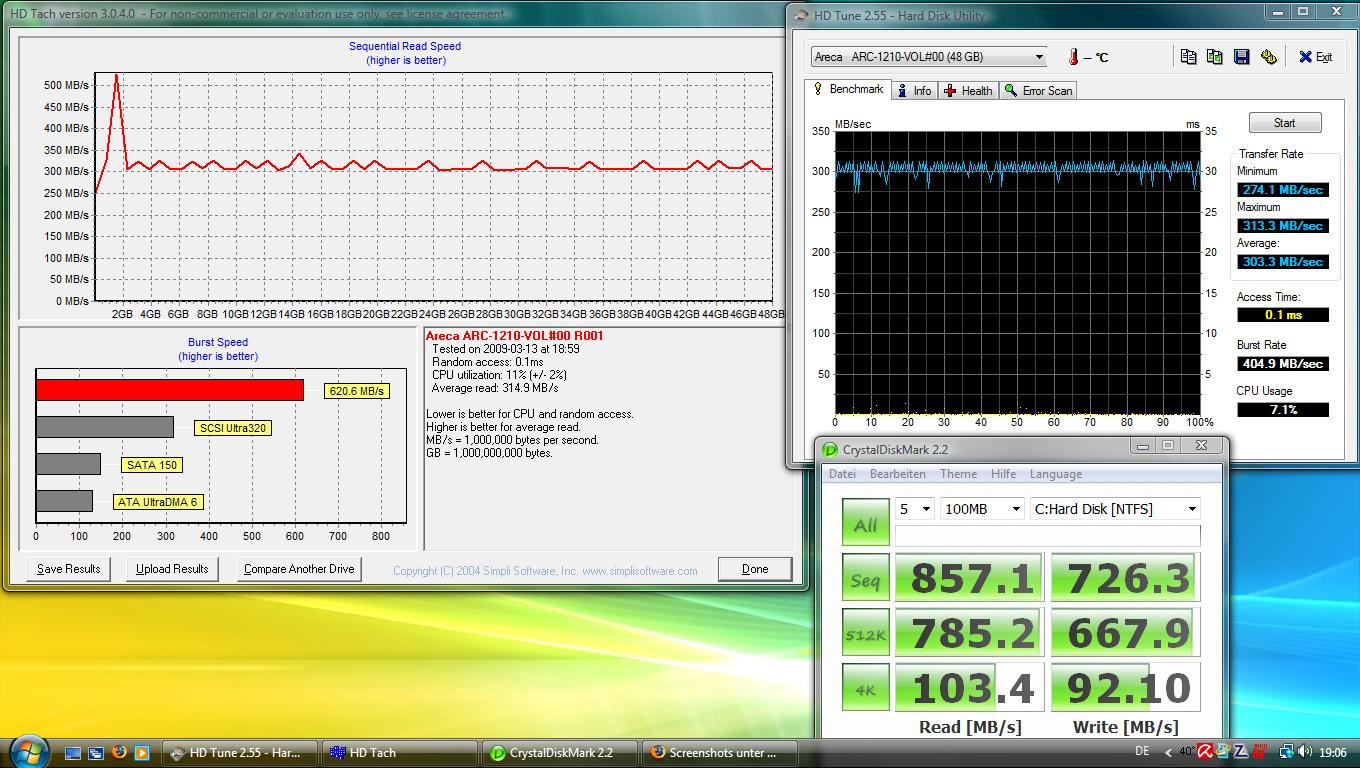
Task: Switch to the Info tab in HD Tune
Action: [913, 91]
